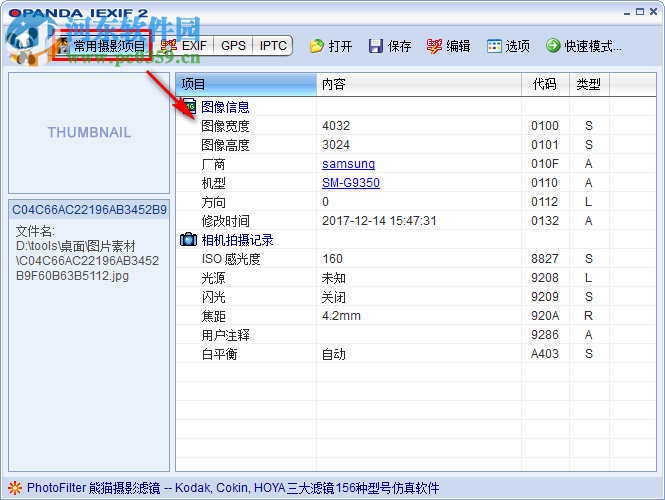The width and height of the screenshot is (665, 500).
Task: Close the Opanda IExif window
Action: [654, 12]
